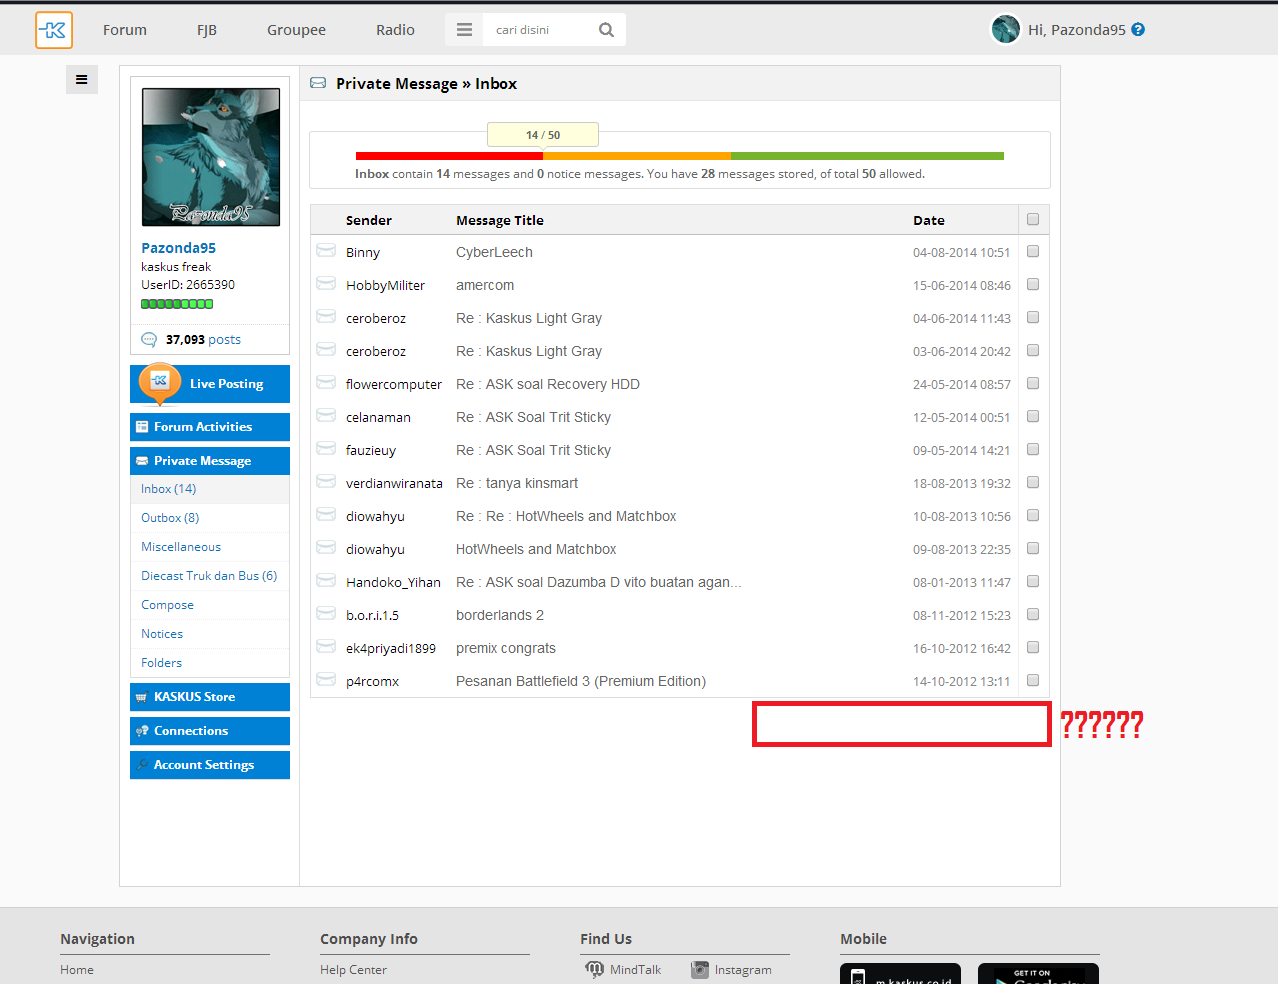
Task: Click envelope icon beside p4rcomx row
Action: (x=326, y=679)
